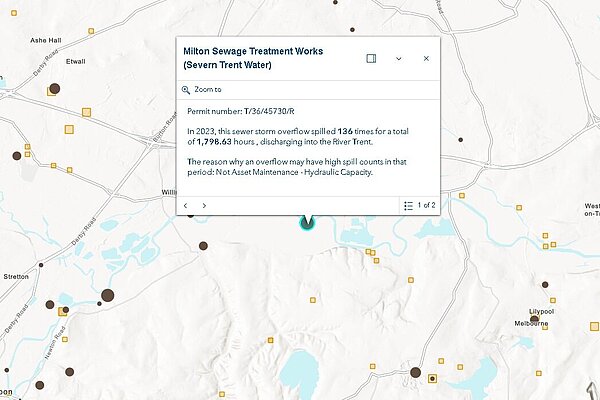Click the permit number T/36/45730/R text
This screenshot has width=600, height=400.
click(269, 111)
